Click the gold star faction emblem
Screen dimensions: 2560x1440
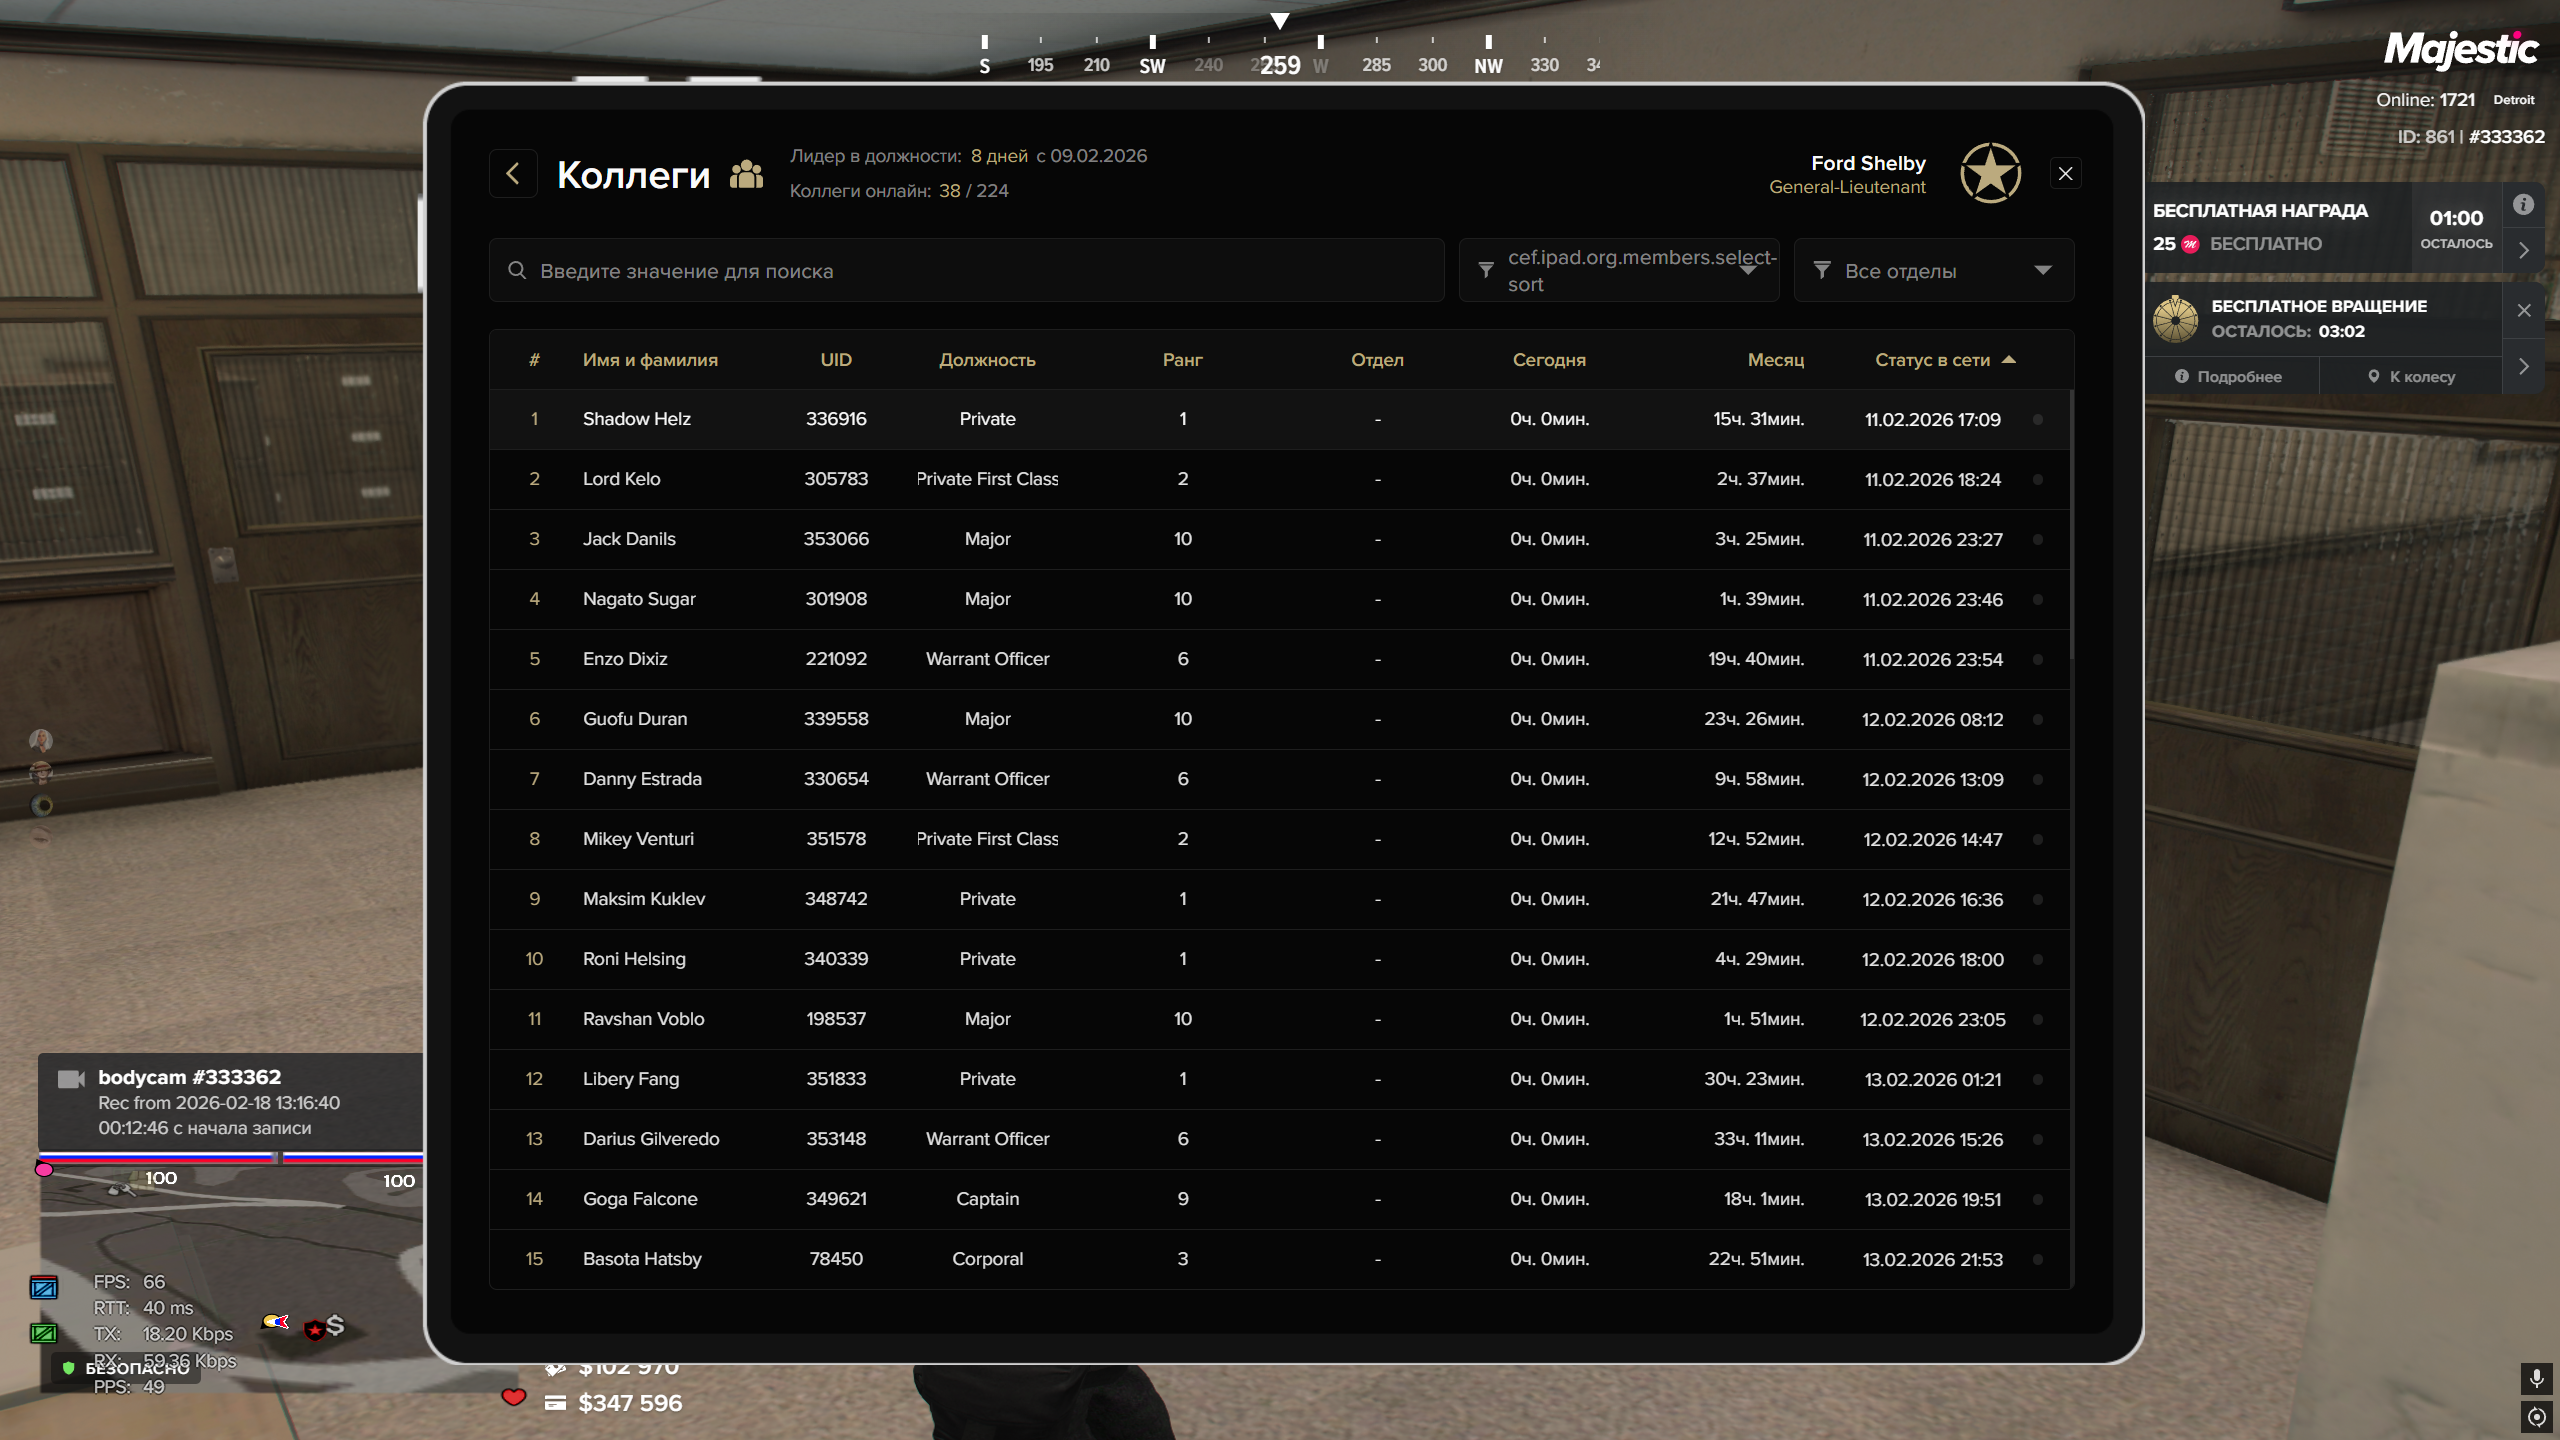click(1990, 174)
